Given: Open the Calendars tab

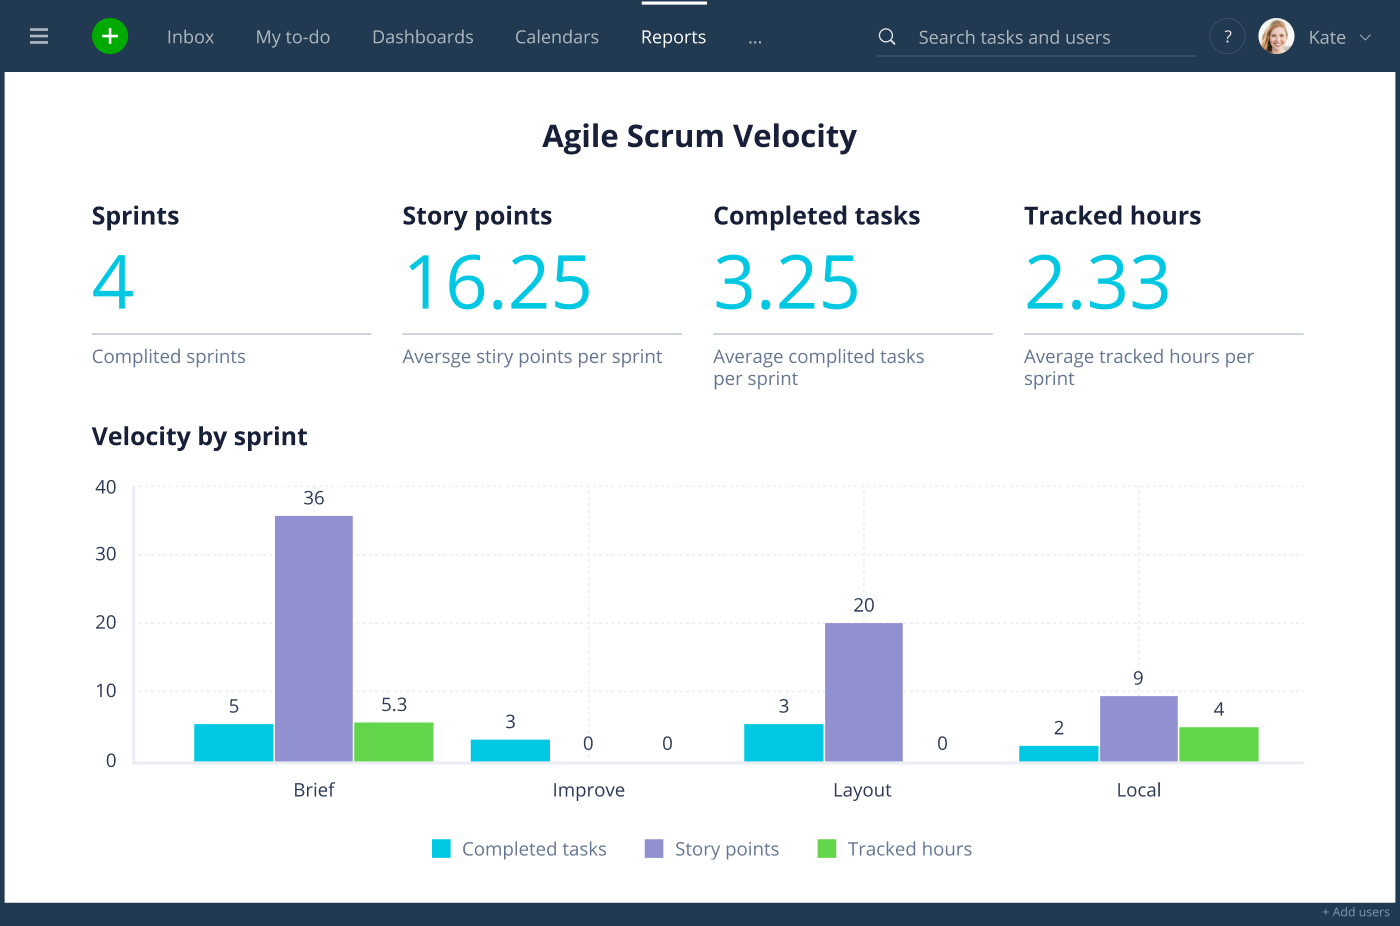Looking at the screenshot, I should 557,37.
